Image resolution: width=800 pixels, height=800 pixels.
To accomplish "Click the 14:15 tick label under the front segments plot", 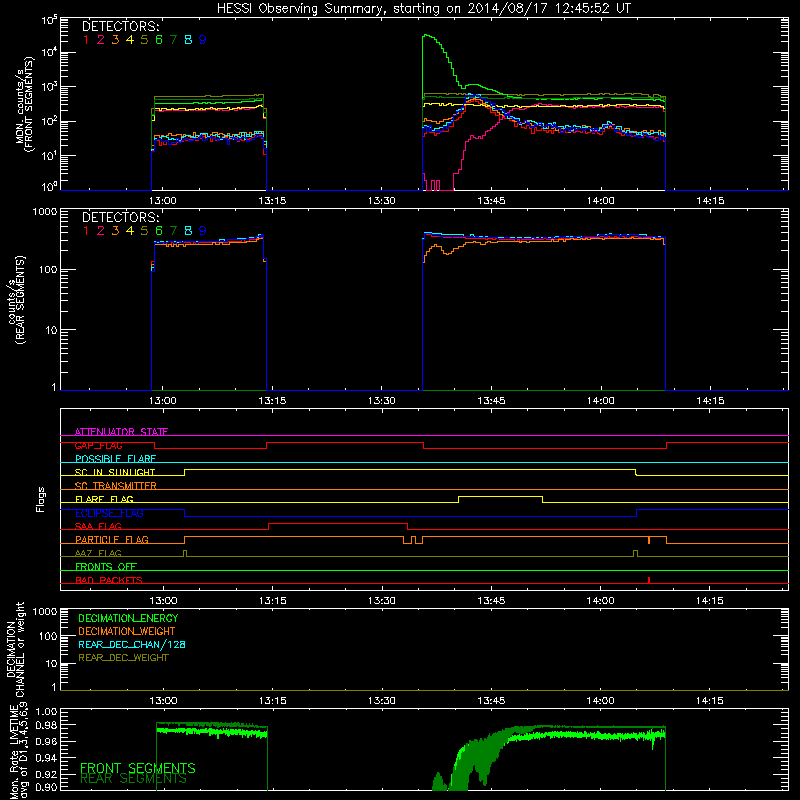I will tap(710, 201).
